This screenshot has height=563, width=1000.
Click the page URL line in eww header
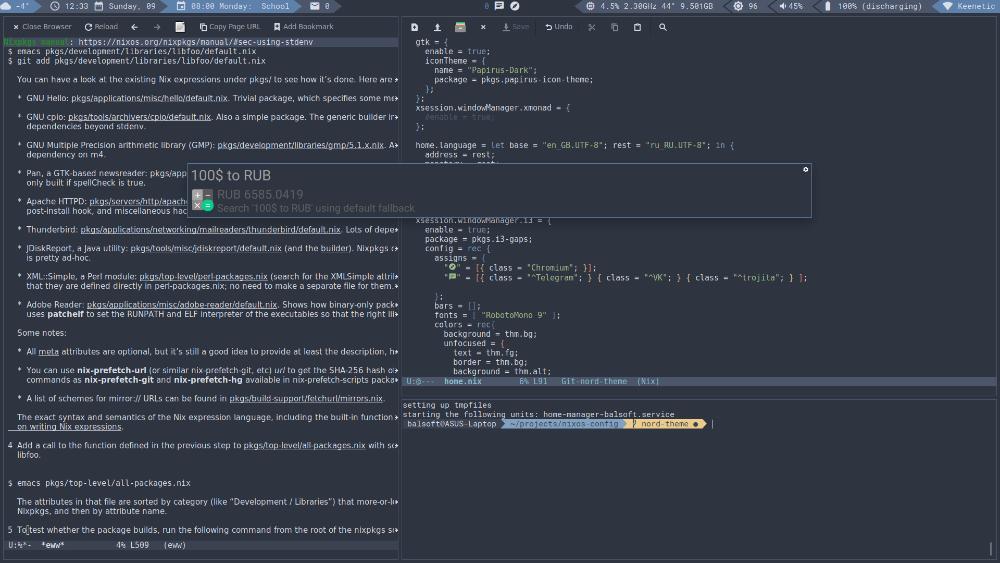point(201,42)
